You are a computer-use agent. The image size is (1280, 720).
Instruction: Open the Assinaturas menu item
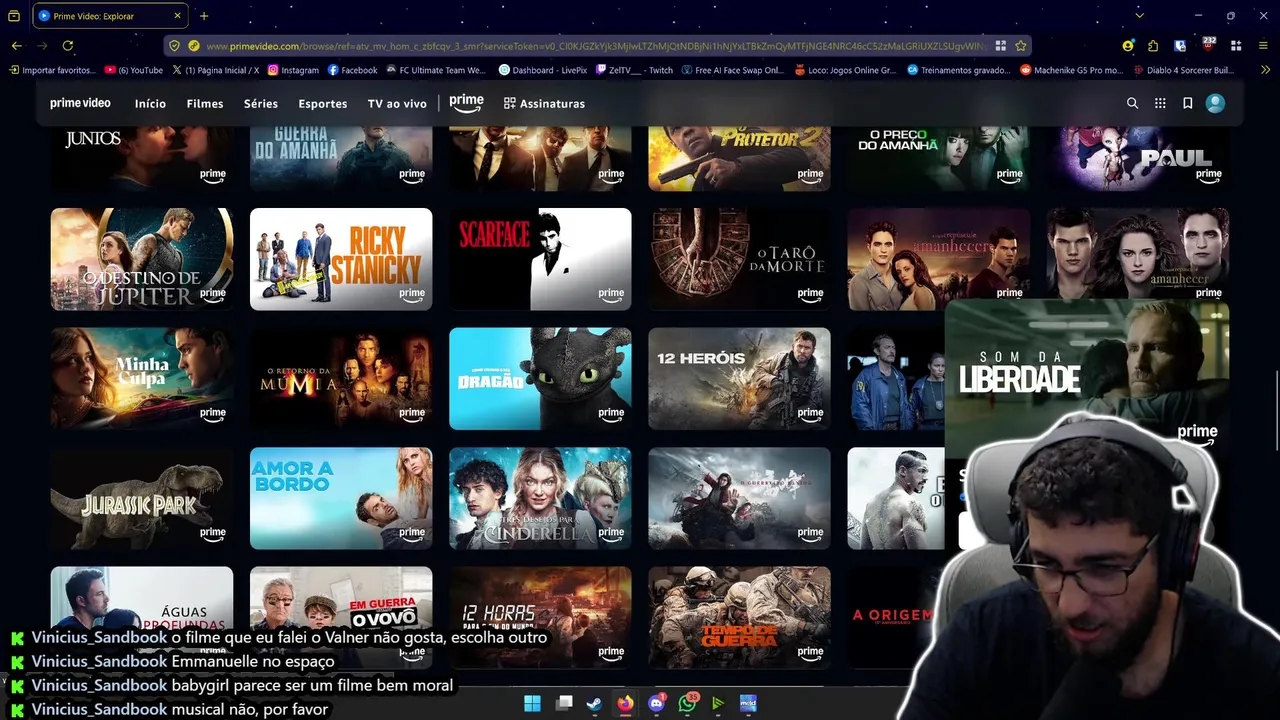click(x=544, y=104)
